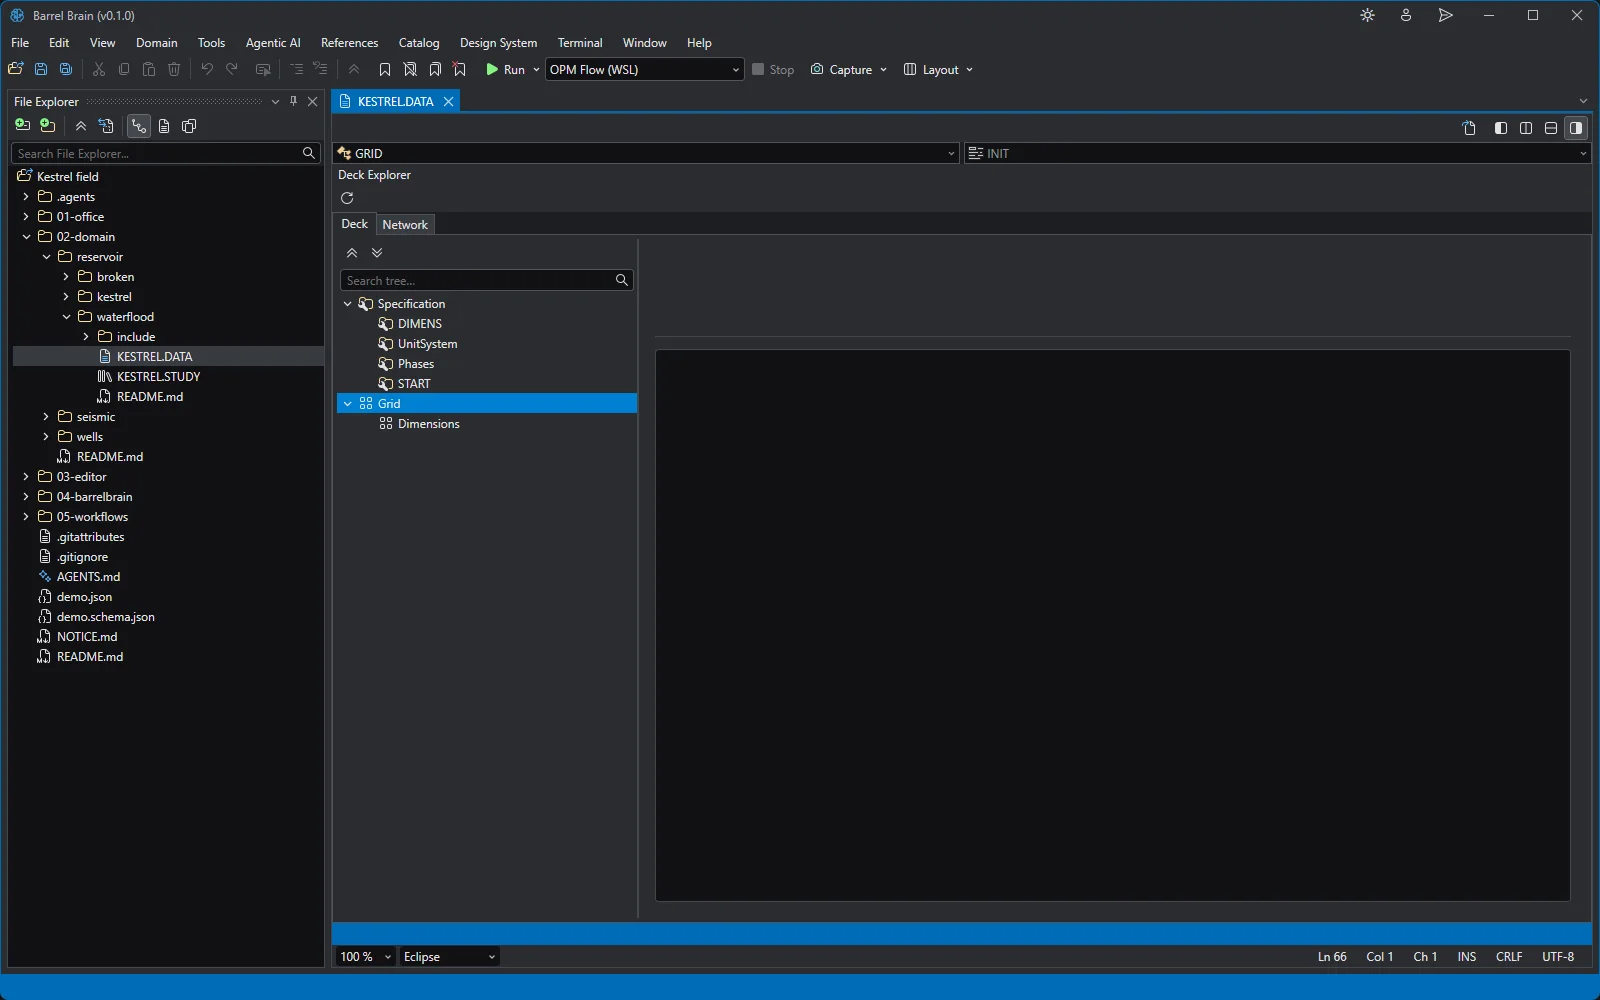Toggle the split-horizontal layout button
The image size is (1600, 1000).
point(1551,128)
